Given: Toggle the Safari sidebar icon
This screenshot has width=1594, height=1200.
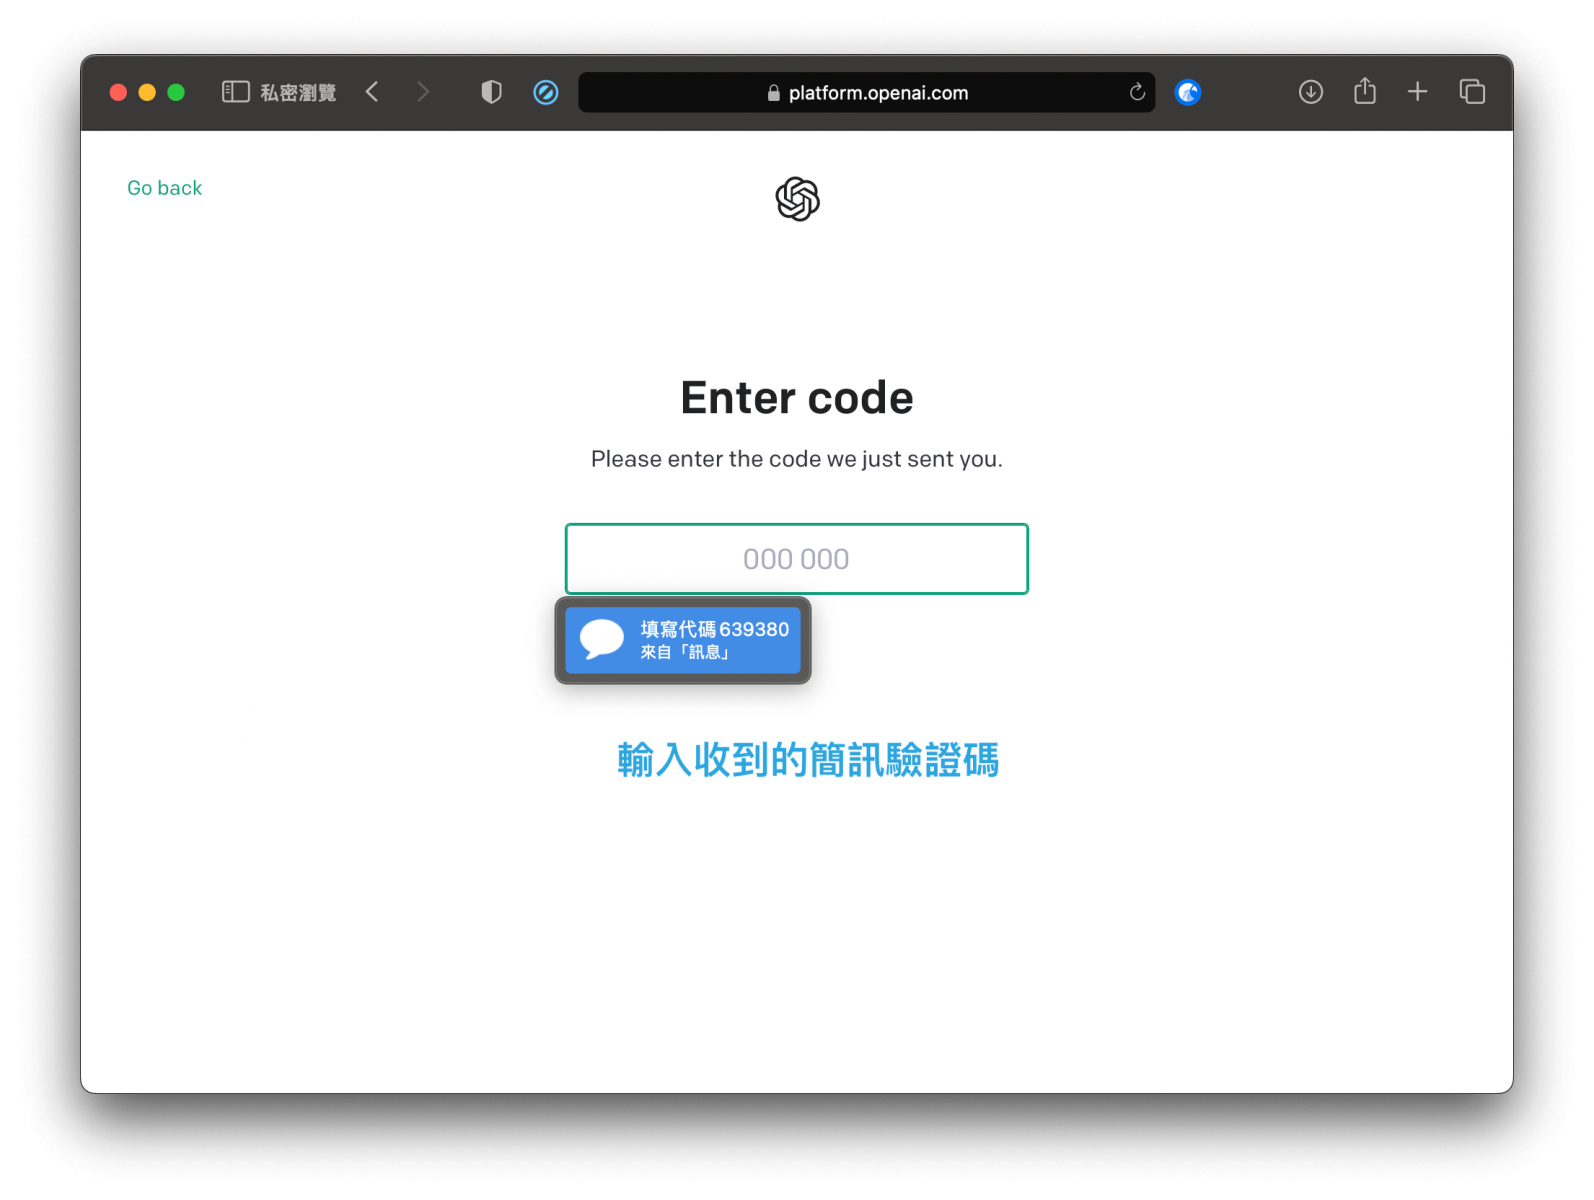Looking at the screenshot, I should tap(235, 92).
